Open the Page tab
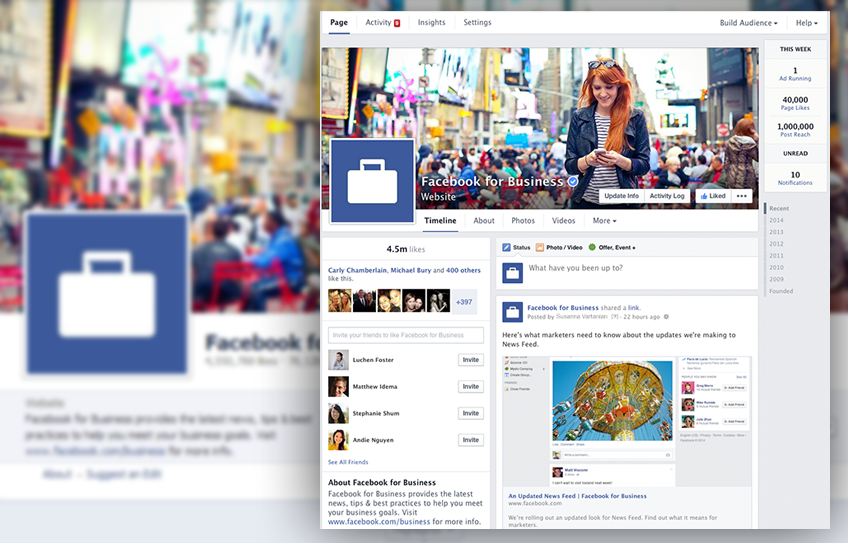 click(x=339, y=22)
